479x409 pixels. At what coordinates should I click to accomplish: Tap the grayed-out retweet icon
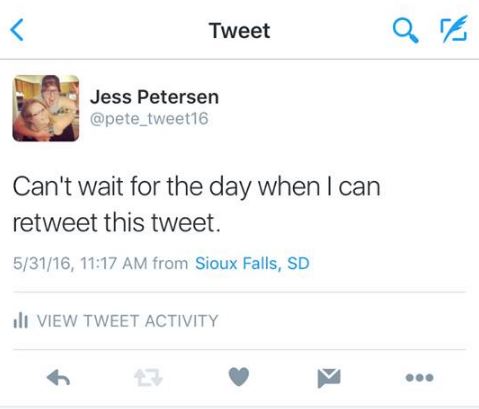click(148, 378)
